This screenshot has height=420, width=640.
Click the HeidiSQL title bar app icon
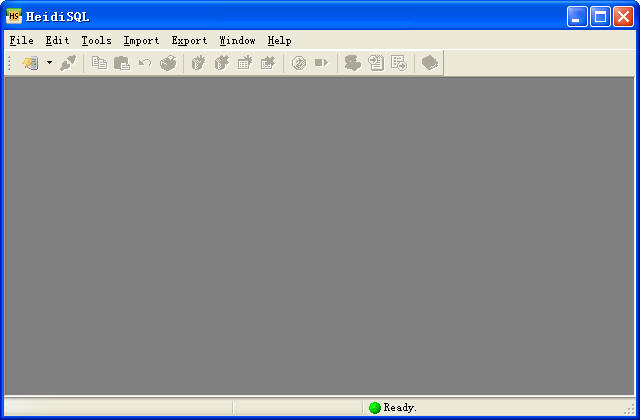click(14, 16)
